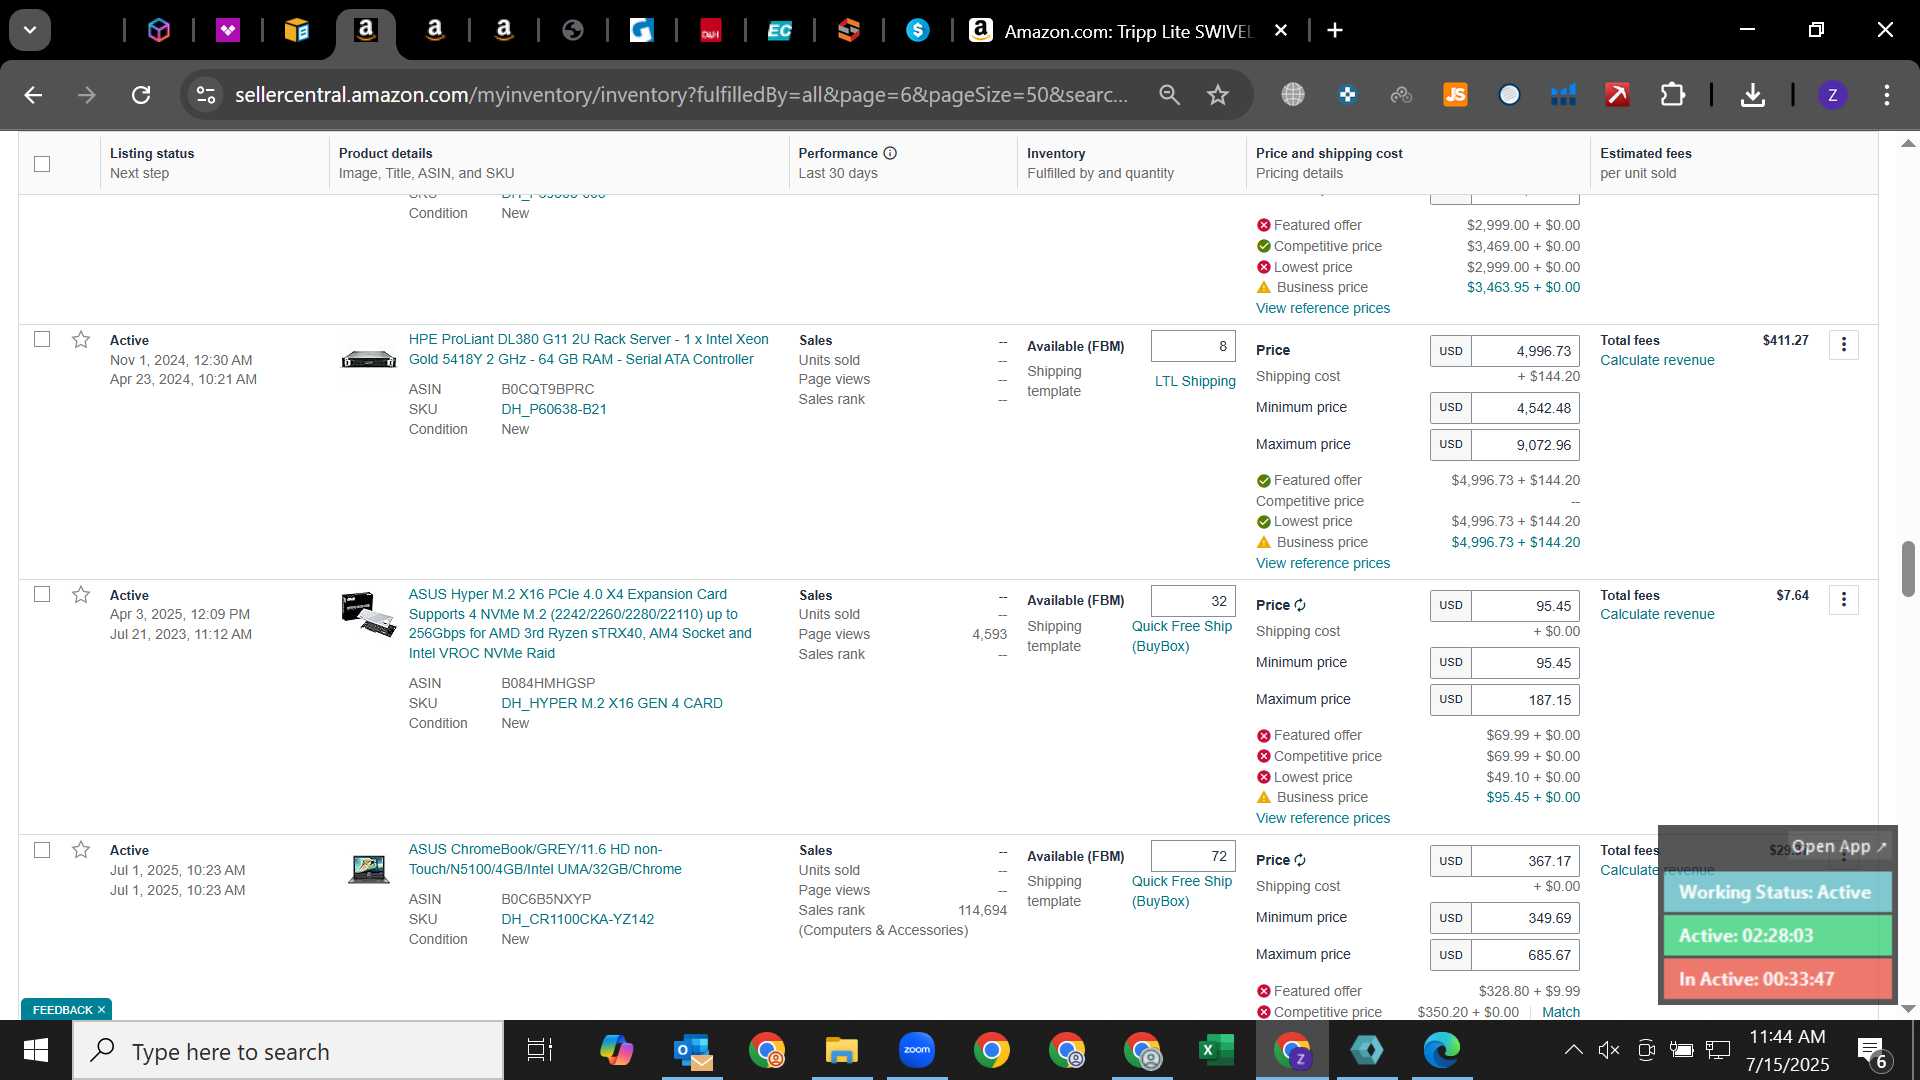Open the Extensions puzzle-piece menu
Viewport: 1920px width, 1080px height.
(1673, 95)
